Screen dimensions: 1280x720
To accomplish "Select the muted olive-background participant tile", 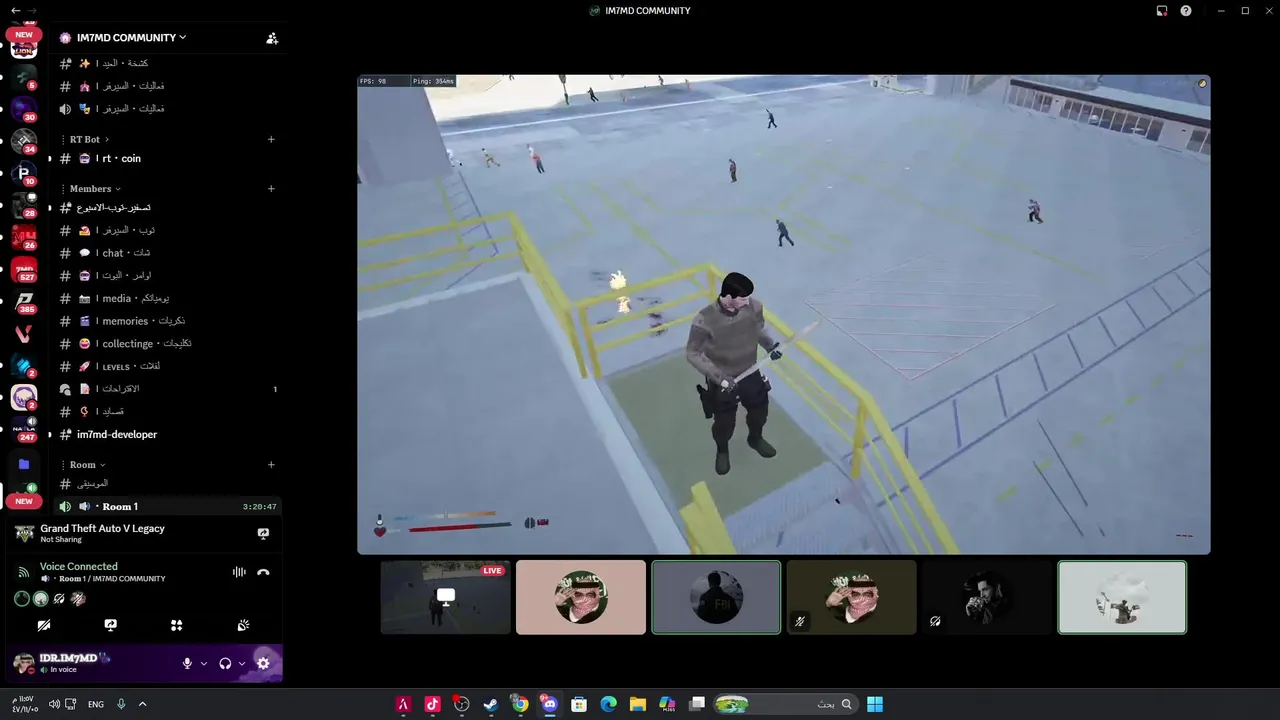I will coord(851,597).
